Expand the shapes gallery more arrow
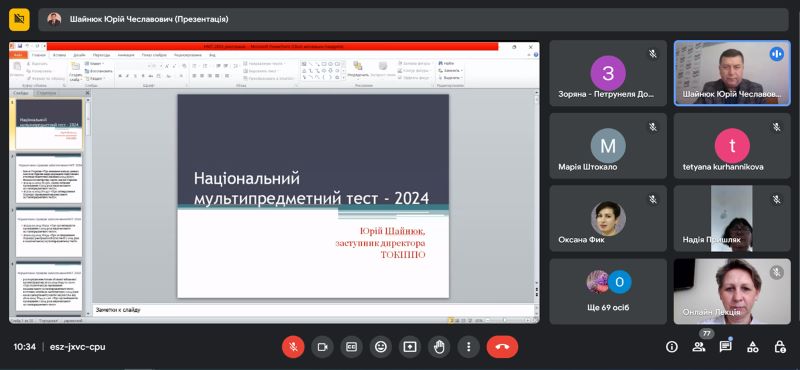This screenshot has height=370, width=800. coord(343,78)
